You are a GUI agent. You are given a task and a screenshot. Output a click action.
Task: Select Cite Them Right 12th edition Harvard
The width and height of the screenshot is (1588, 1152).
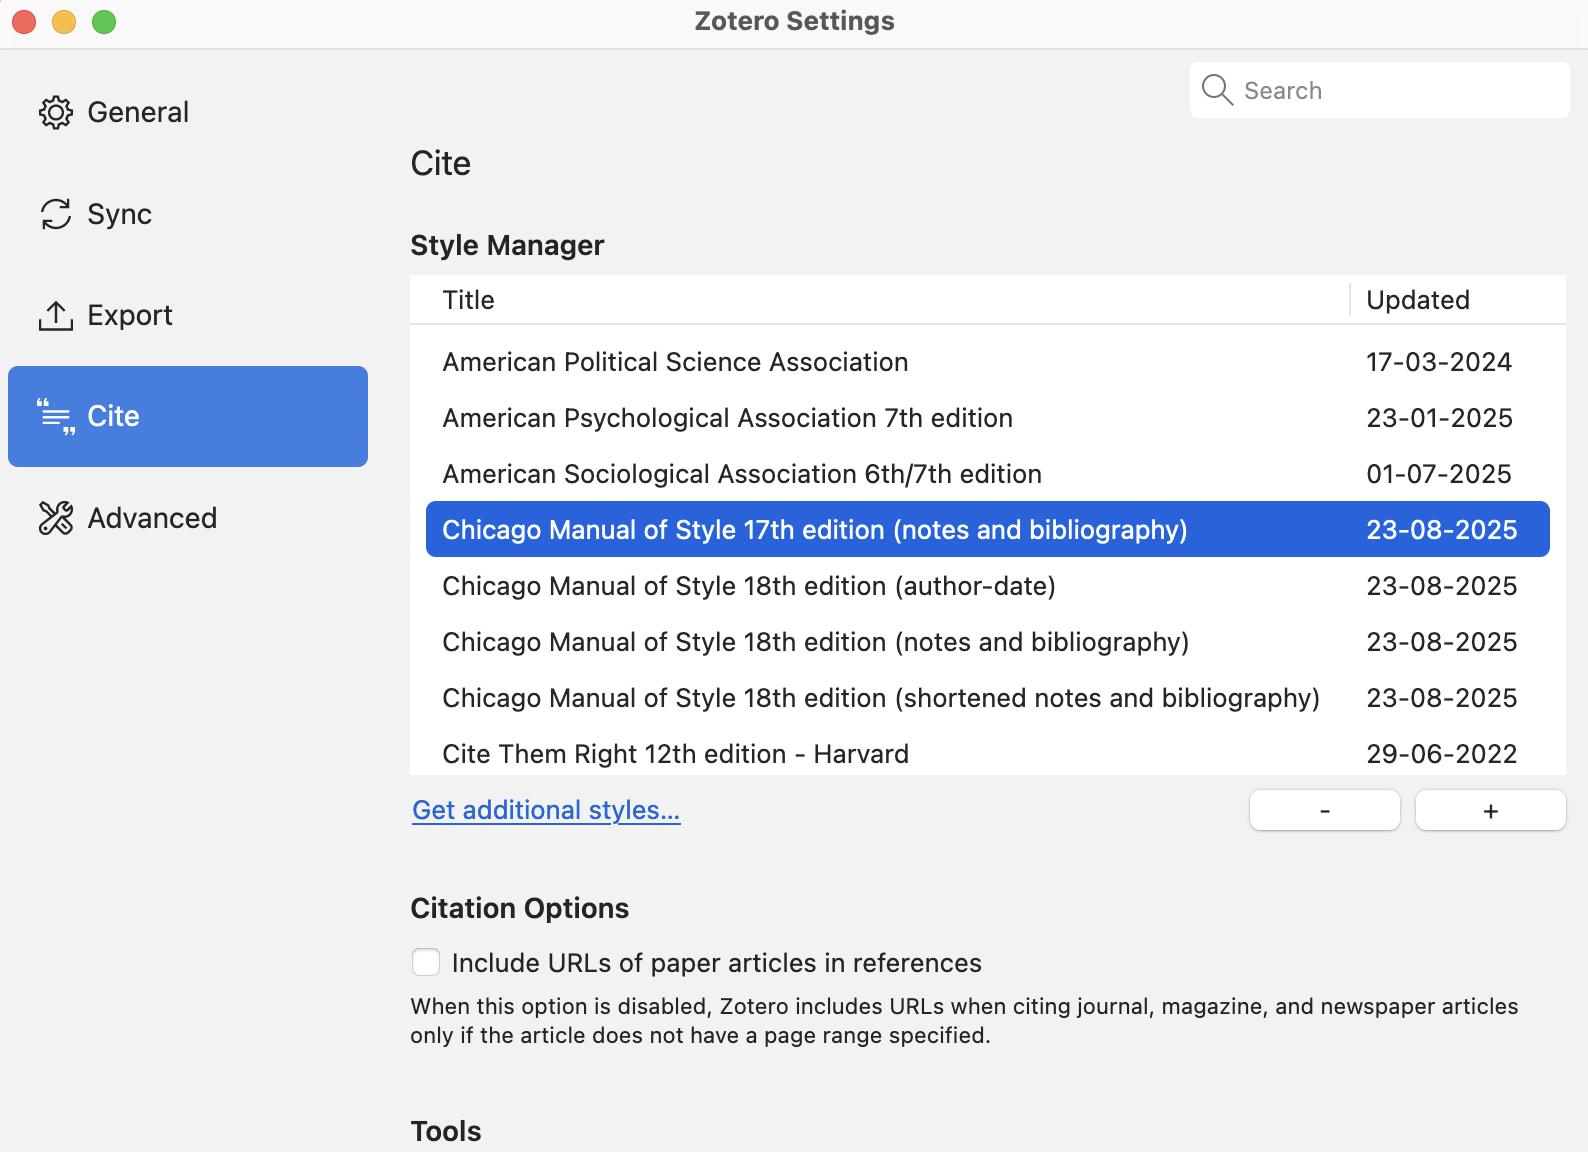point(988,752)
